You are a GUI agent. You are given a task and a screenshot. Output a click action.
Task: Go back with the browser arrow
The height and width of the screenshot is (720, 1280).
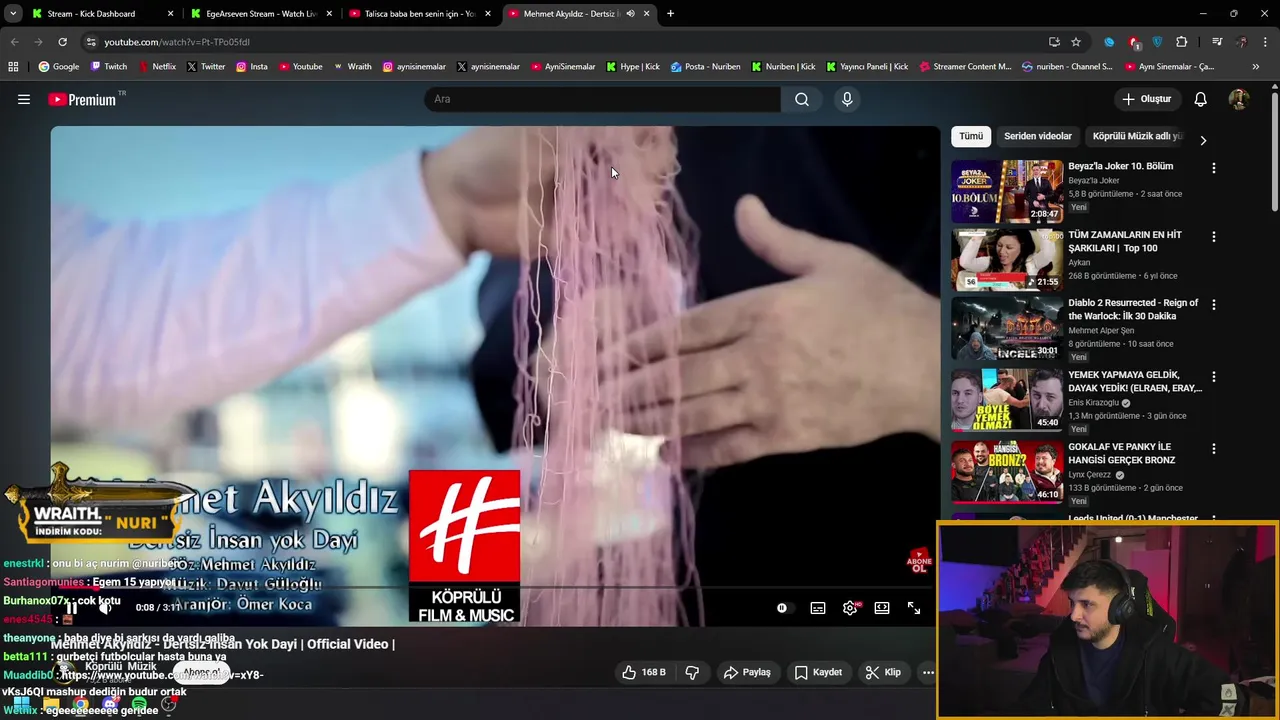[14, 42]
